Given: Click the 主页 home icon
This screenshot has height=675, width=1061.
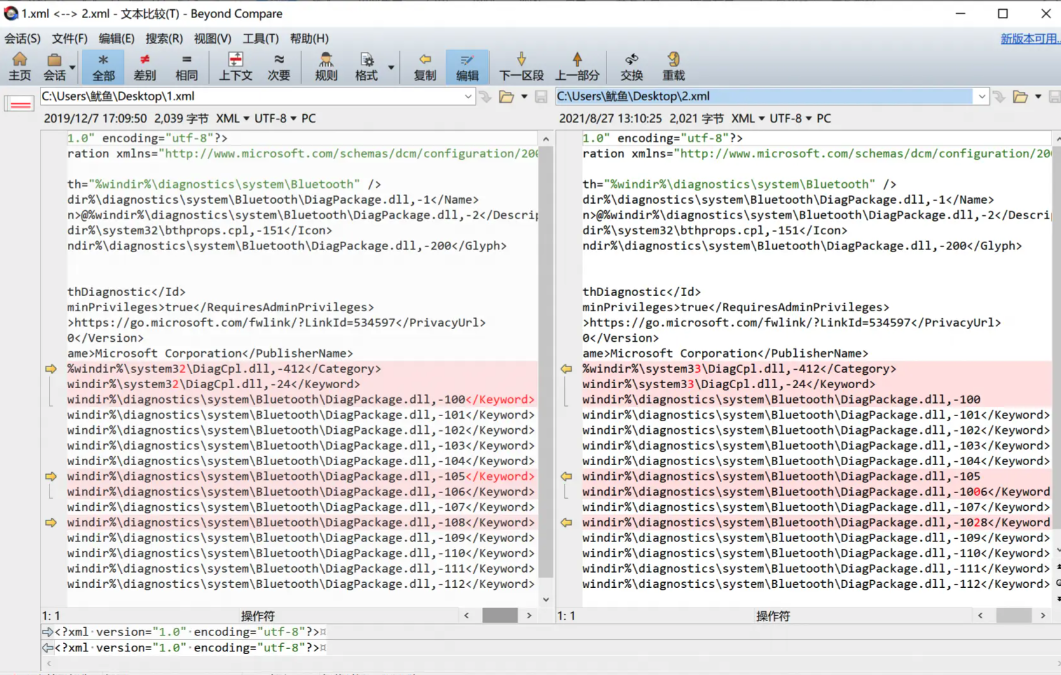Looking at the screenshot, I should click(x=20, y=66).
